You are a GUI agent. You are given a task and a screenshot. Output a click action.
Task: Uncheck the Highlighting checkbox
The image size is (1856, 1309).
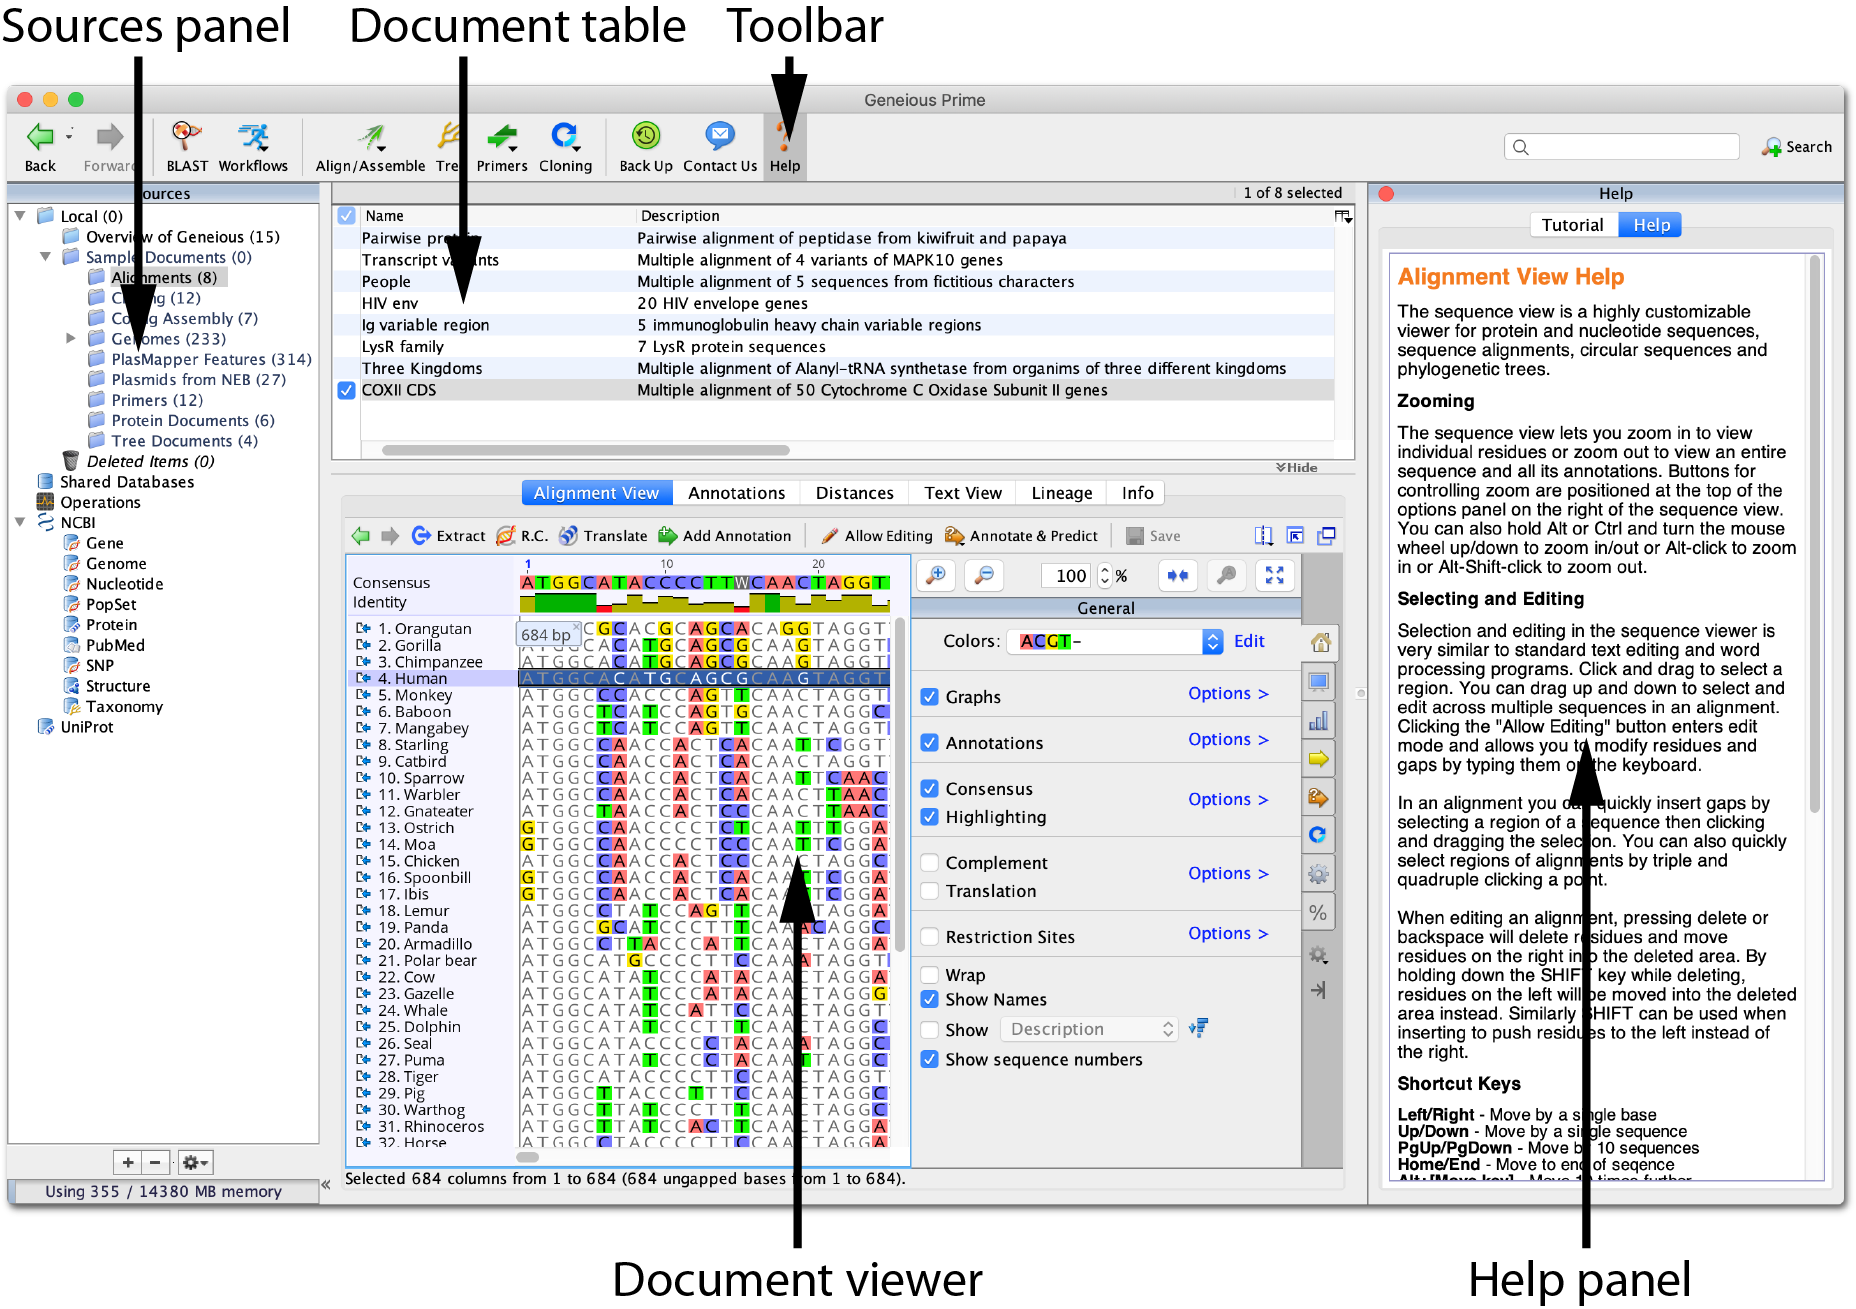(x=930, y=817)
